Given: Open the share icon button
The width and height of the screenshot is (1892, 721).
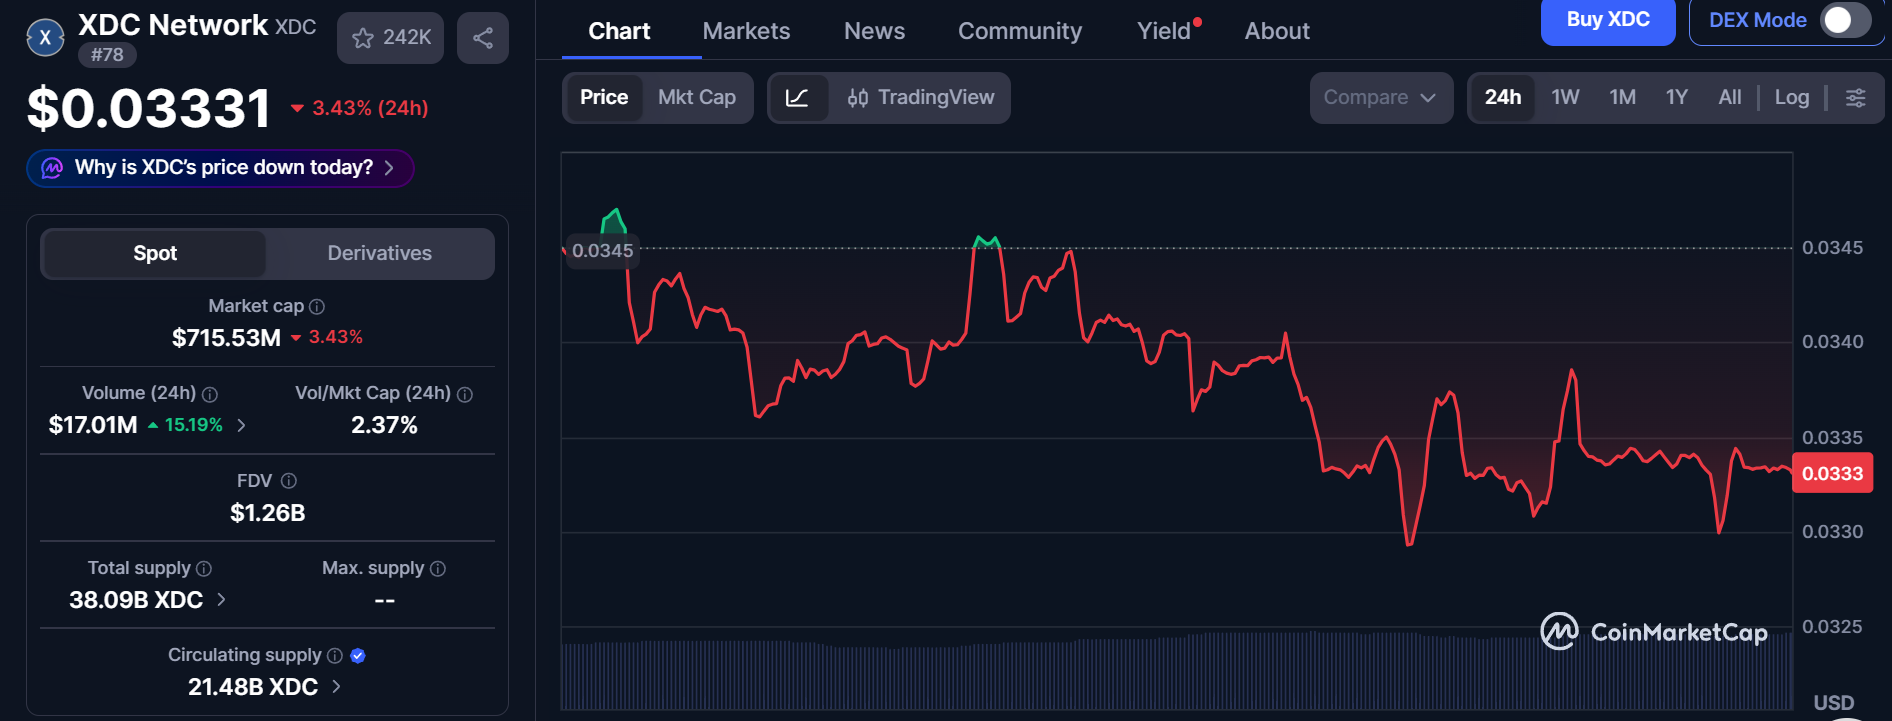Looking at the screenshot, I should click(483, 38).
